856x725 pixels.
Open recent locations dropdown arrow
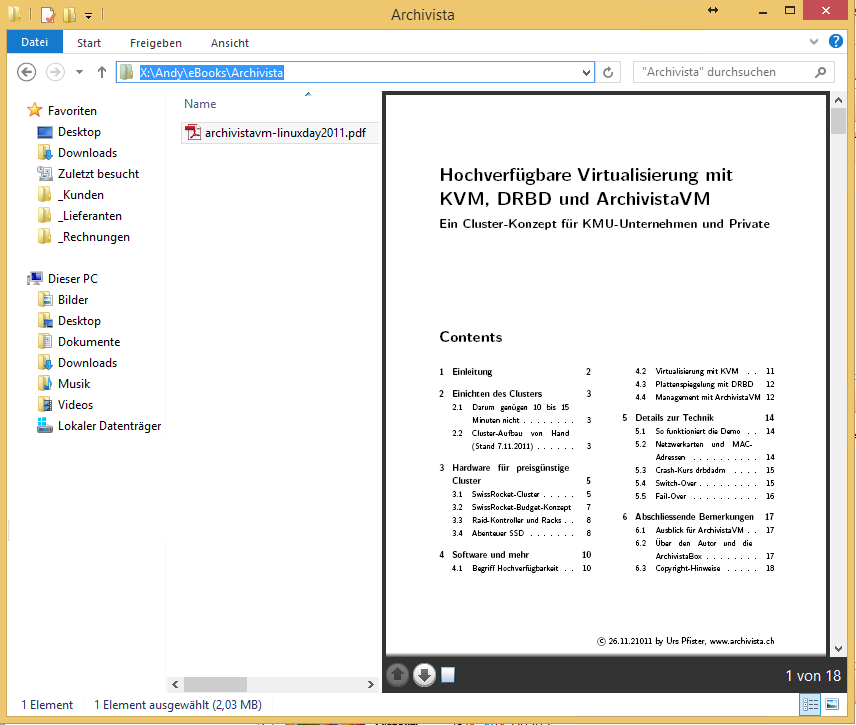(x=78, y=72)
